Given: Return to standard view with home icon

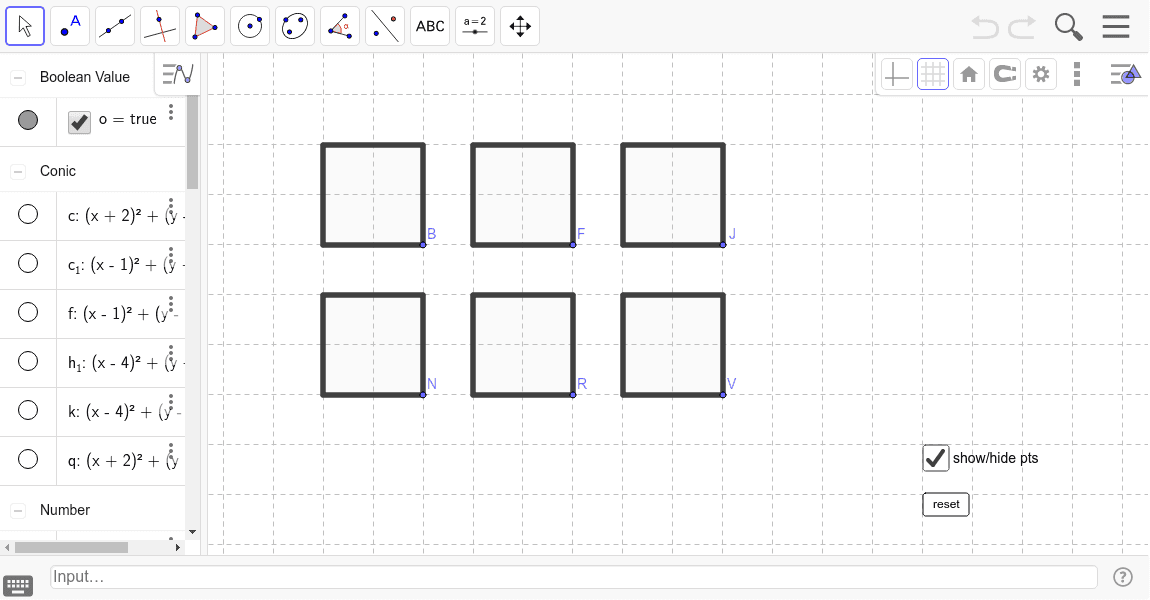Looking at the screenshot, I should [x=969, y=74].
